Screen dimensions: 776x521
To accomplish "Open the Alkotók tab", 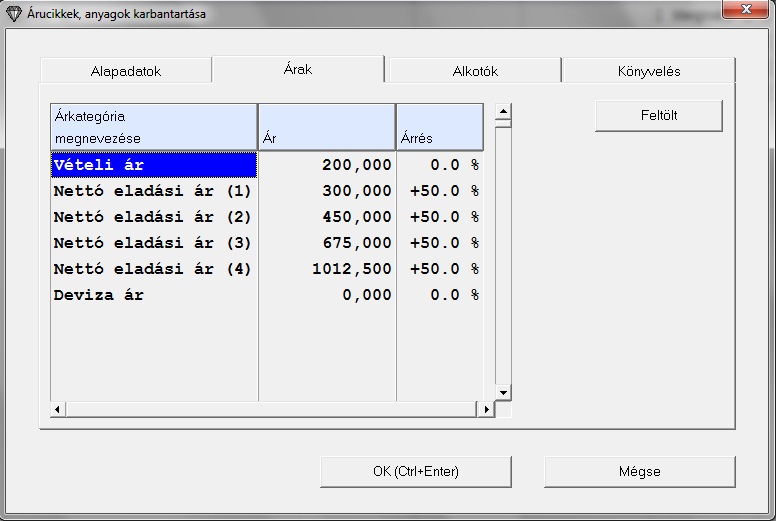I will pyautogui.click(x=475, y=71).
